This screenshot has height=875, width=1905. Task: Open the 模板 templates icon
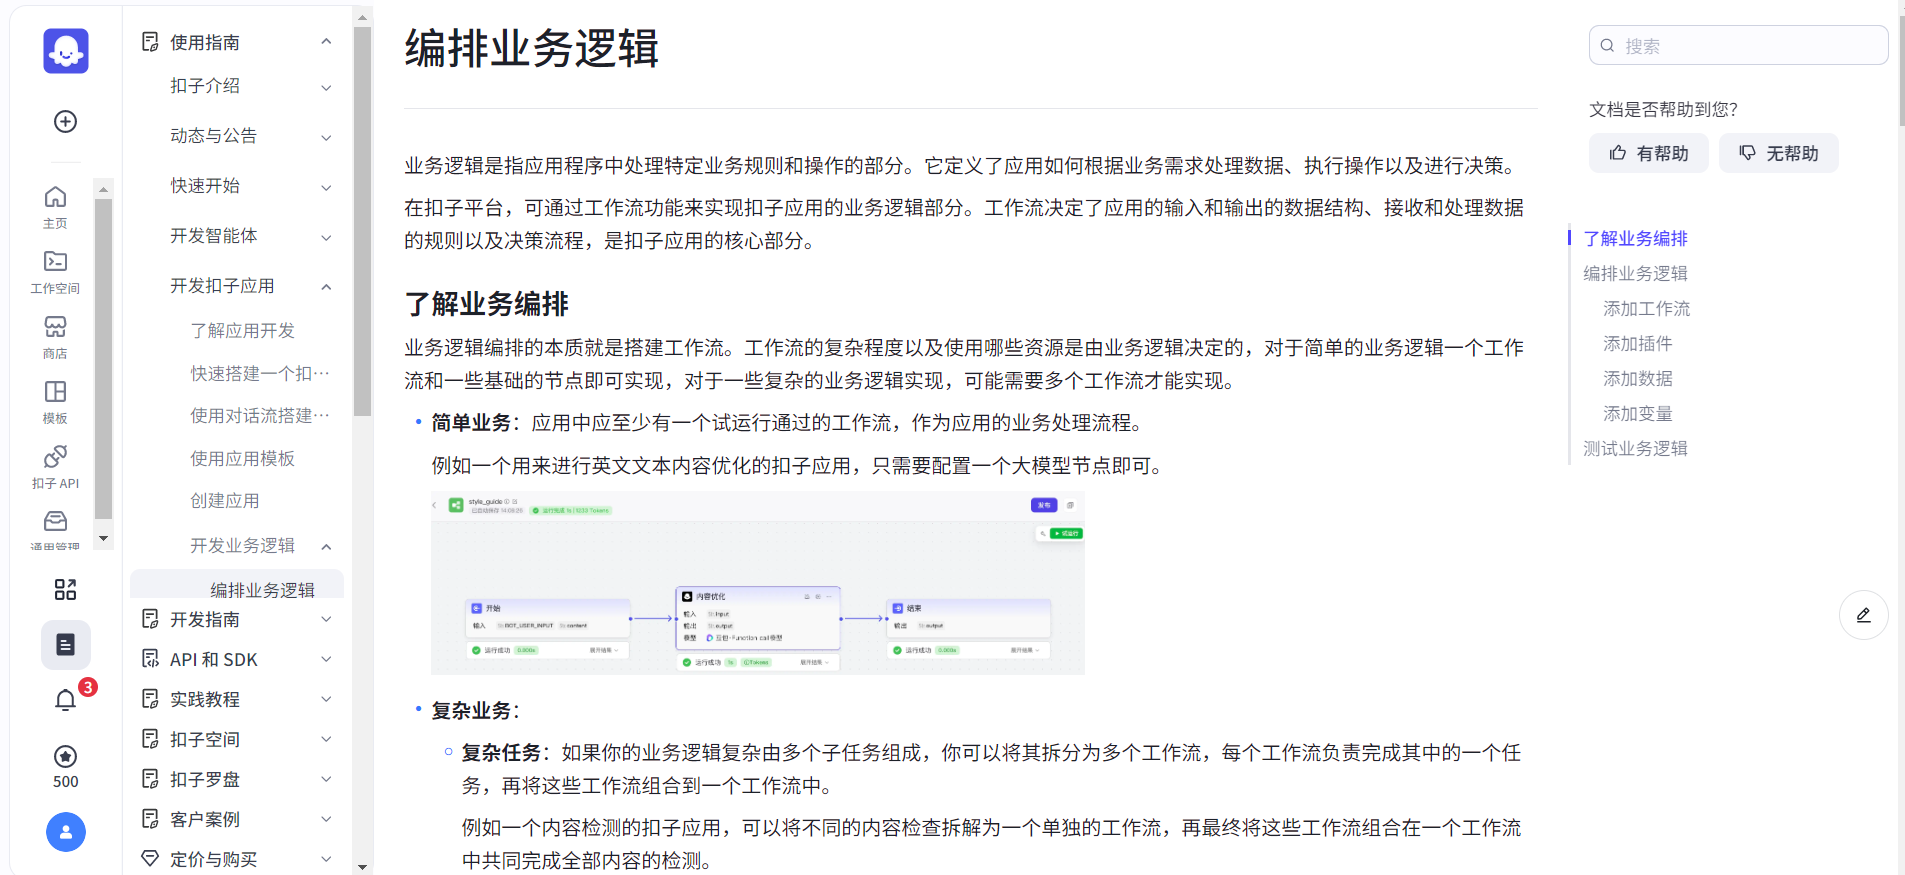pos(56,401)
